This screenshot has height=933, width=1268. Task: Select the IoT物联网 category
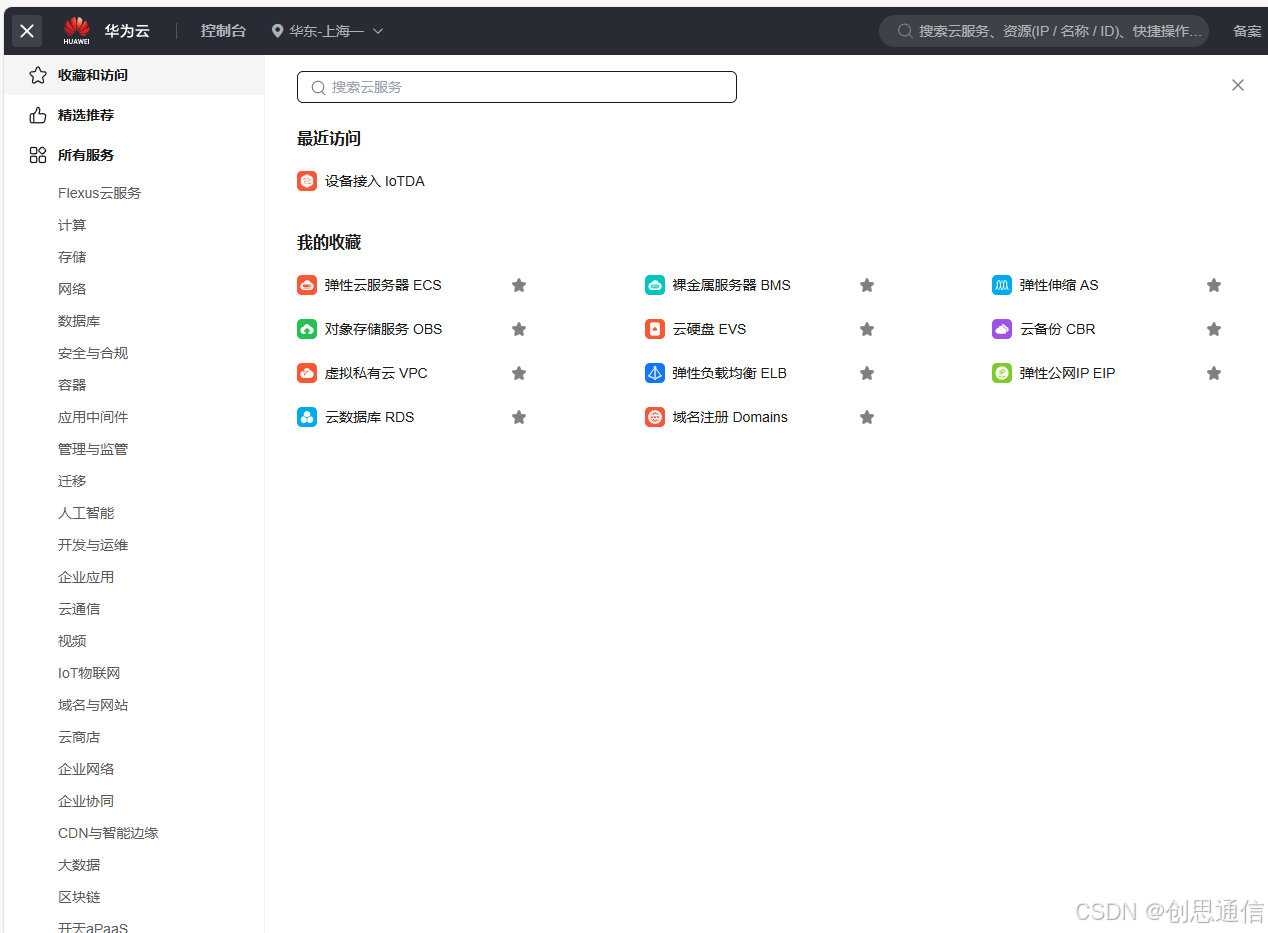tap(89, 673)
